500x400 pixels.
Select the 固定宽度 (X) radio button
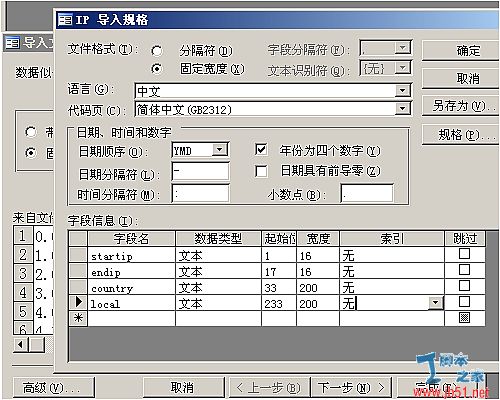157,69
